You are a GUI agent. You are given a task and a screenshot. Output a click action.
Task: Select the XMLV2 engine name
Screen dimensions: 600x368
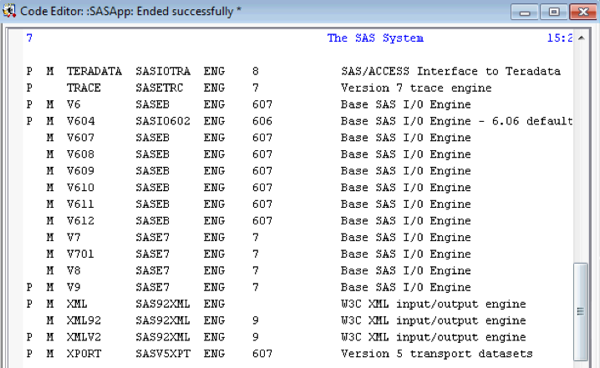tap(84, 337)
